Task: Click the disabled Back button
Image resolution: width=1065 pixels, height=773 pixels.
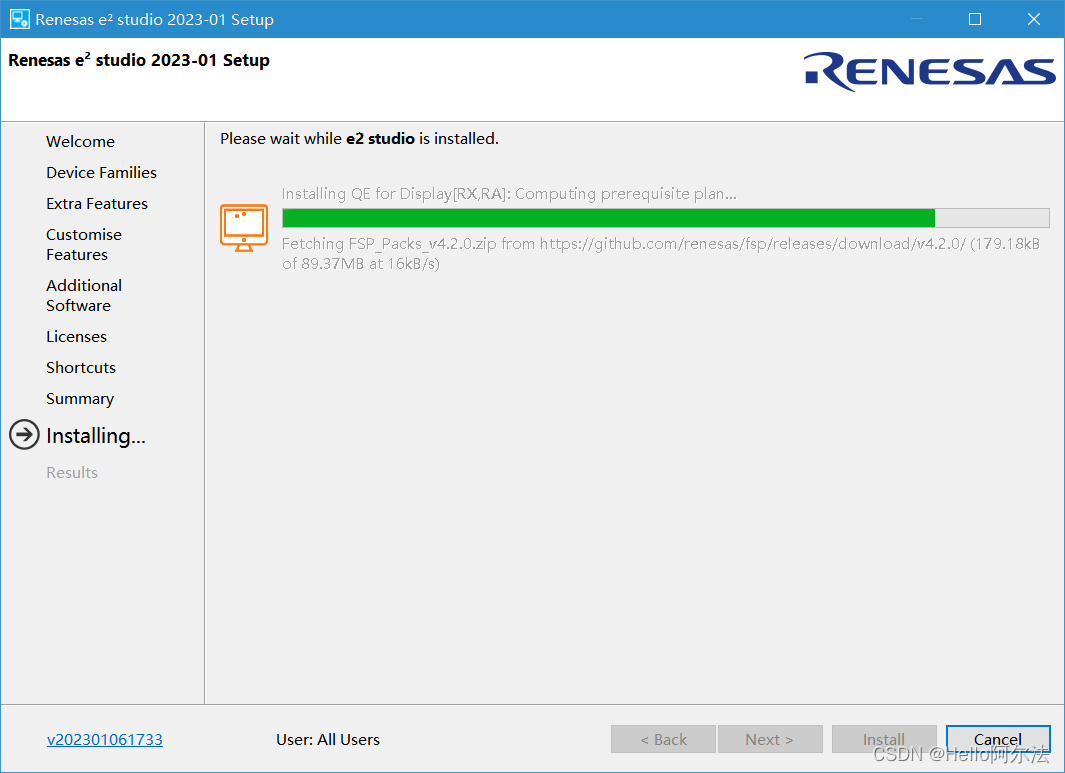Action: click(664, 739)
